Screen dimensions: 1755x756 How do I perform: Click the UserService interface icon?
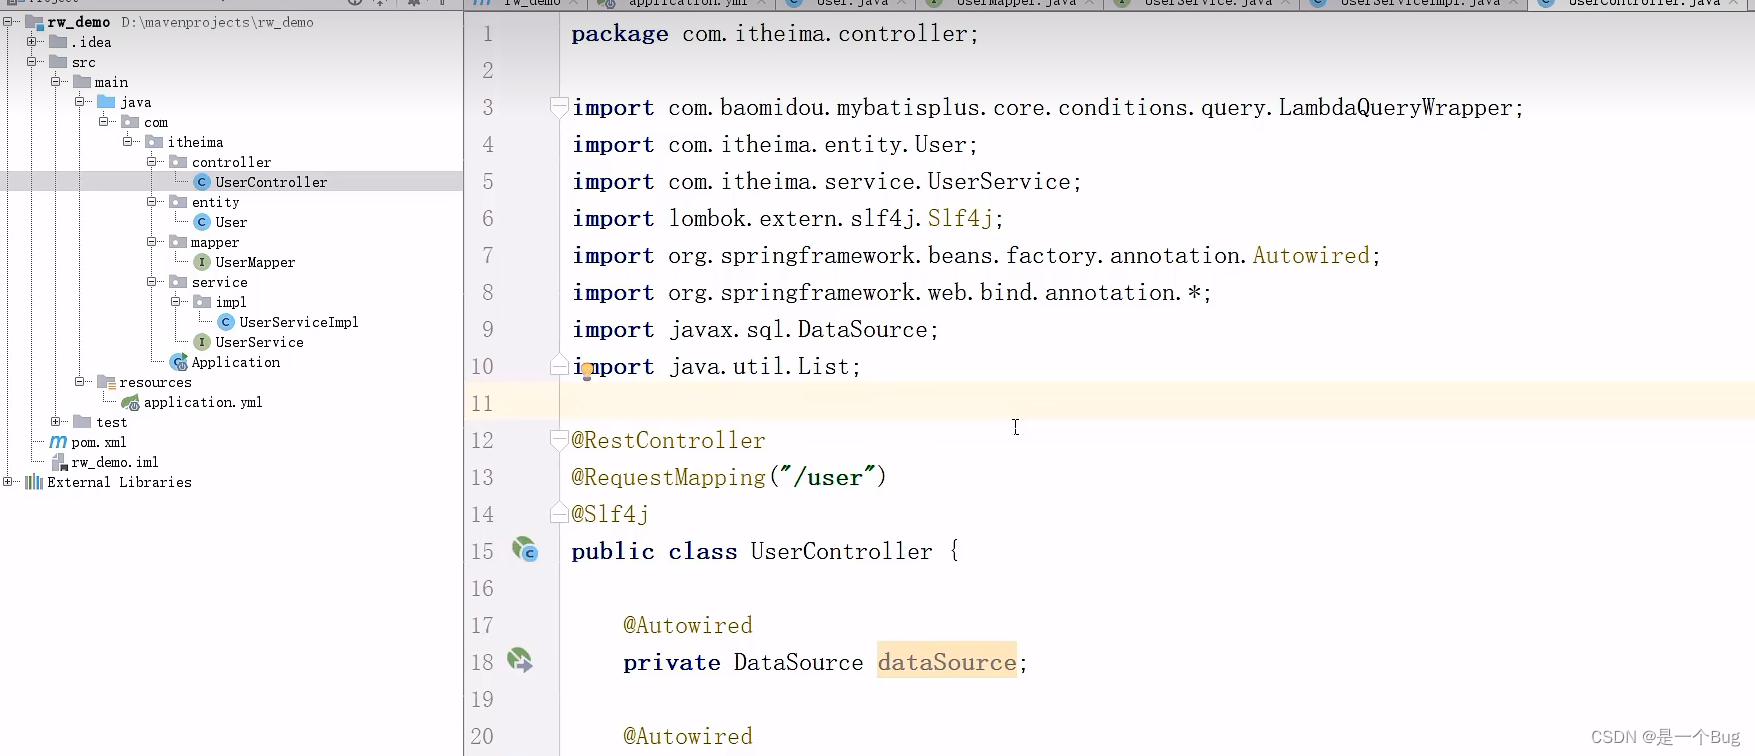coord(202,342)
